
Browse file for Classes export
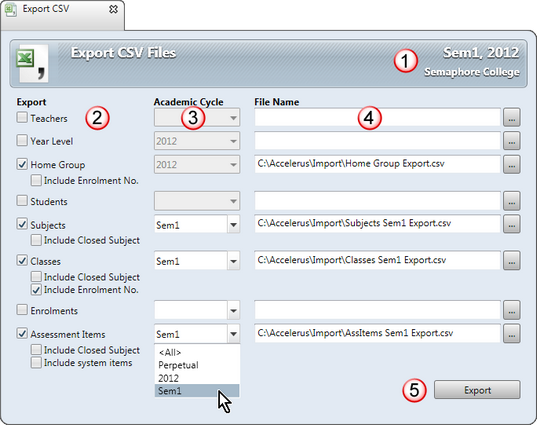(x=512, y=260)
